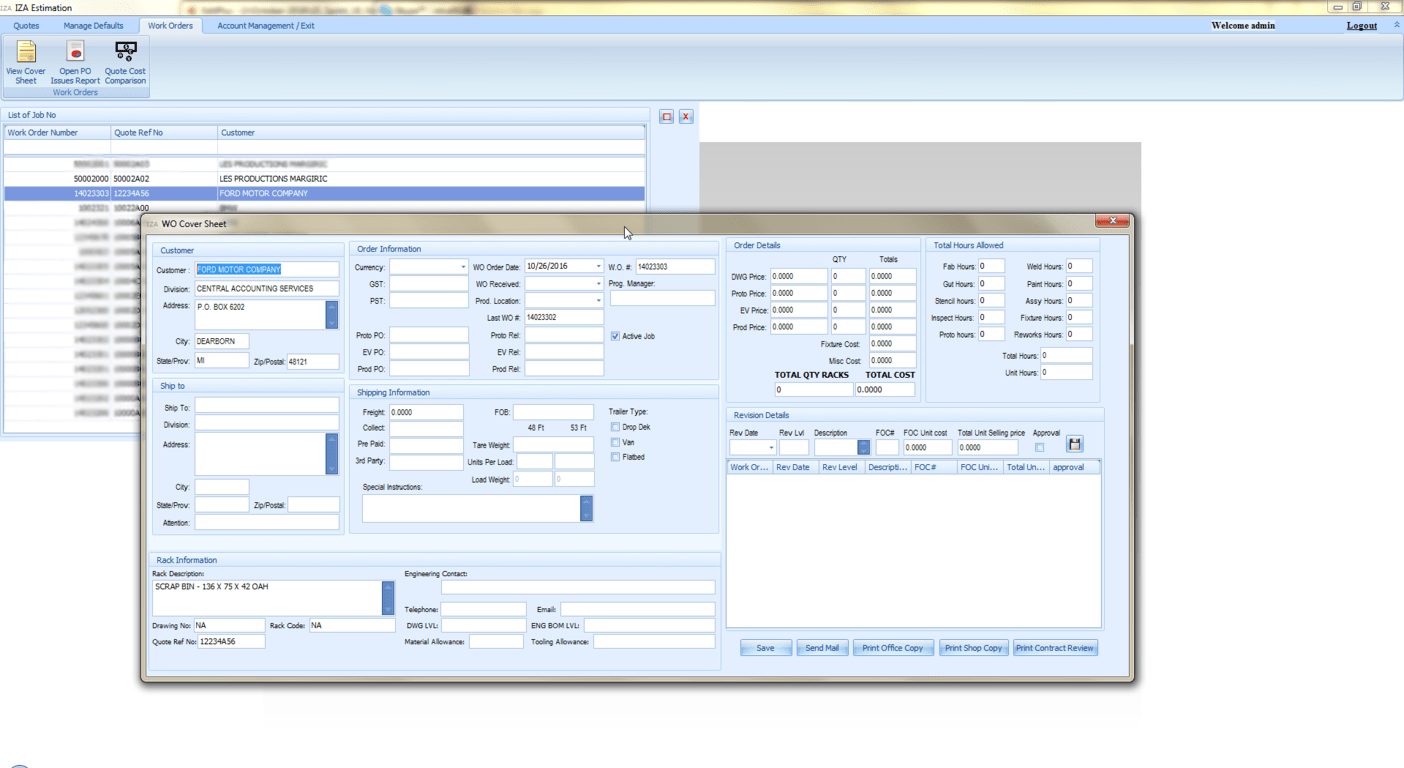Enable the Drop Dek trailer type

tap(615, 428)
